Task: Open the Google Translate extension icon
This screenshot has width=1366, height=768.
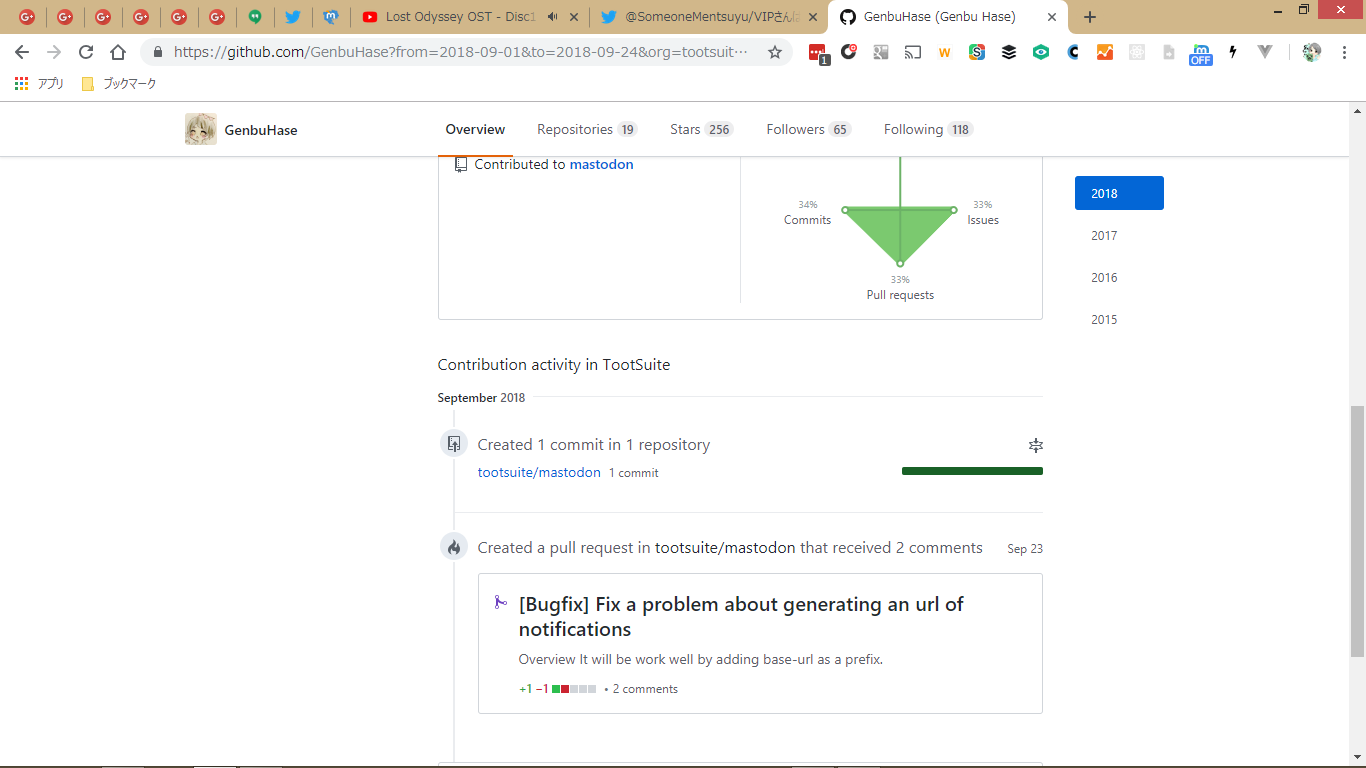Action: tap(881, 52)
